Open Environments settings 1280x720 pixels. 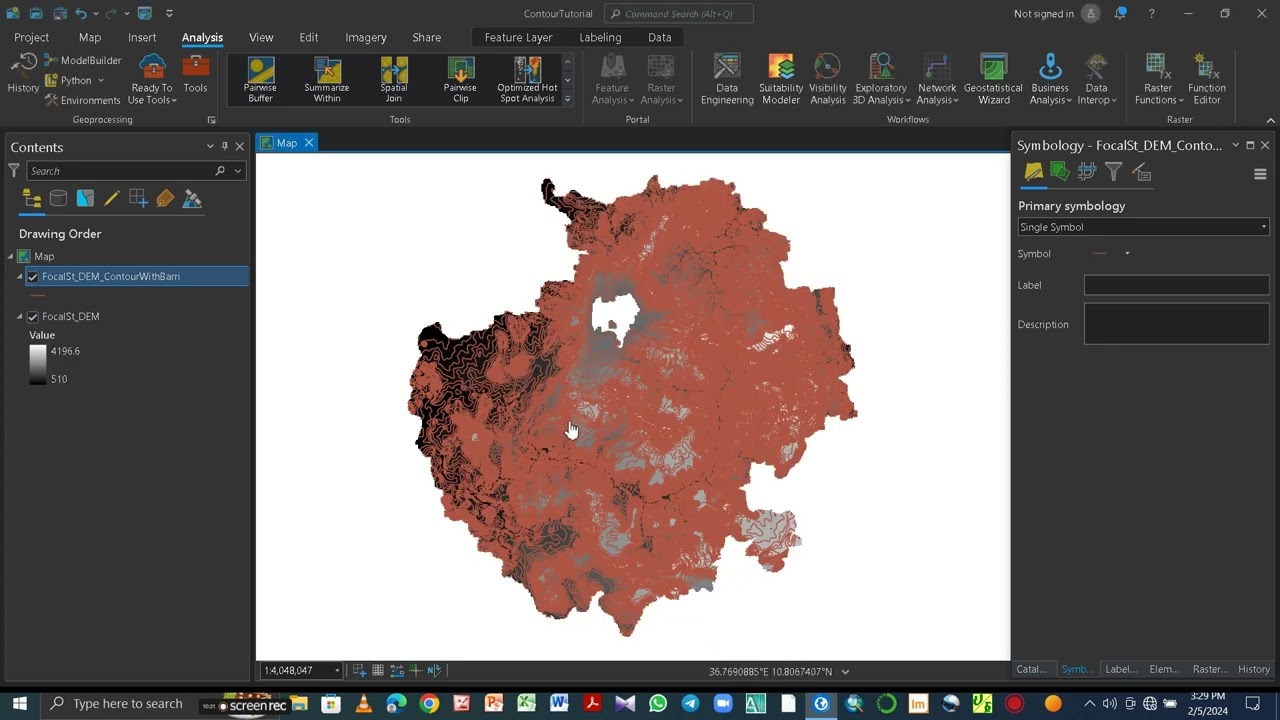click(x=83, y=100)
